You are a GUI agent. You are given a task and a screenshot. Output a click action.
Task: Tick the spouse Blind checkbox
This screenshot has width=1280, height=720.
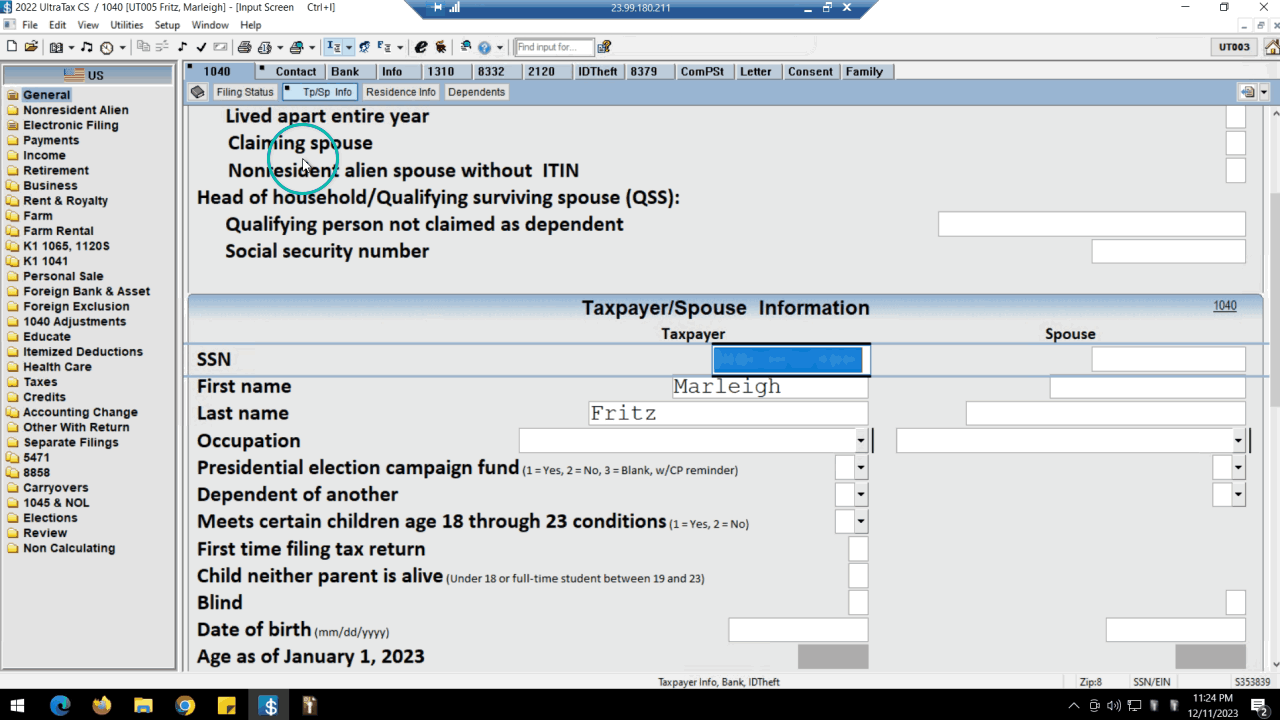click(x=1236, y=603)
